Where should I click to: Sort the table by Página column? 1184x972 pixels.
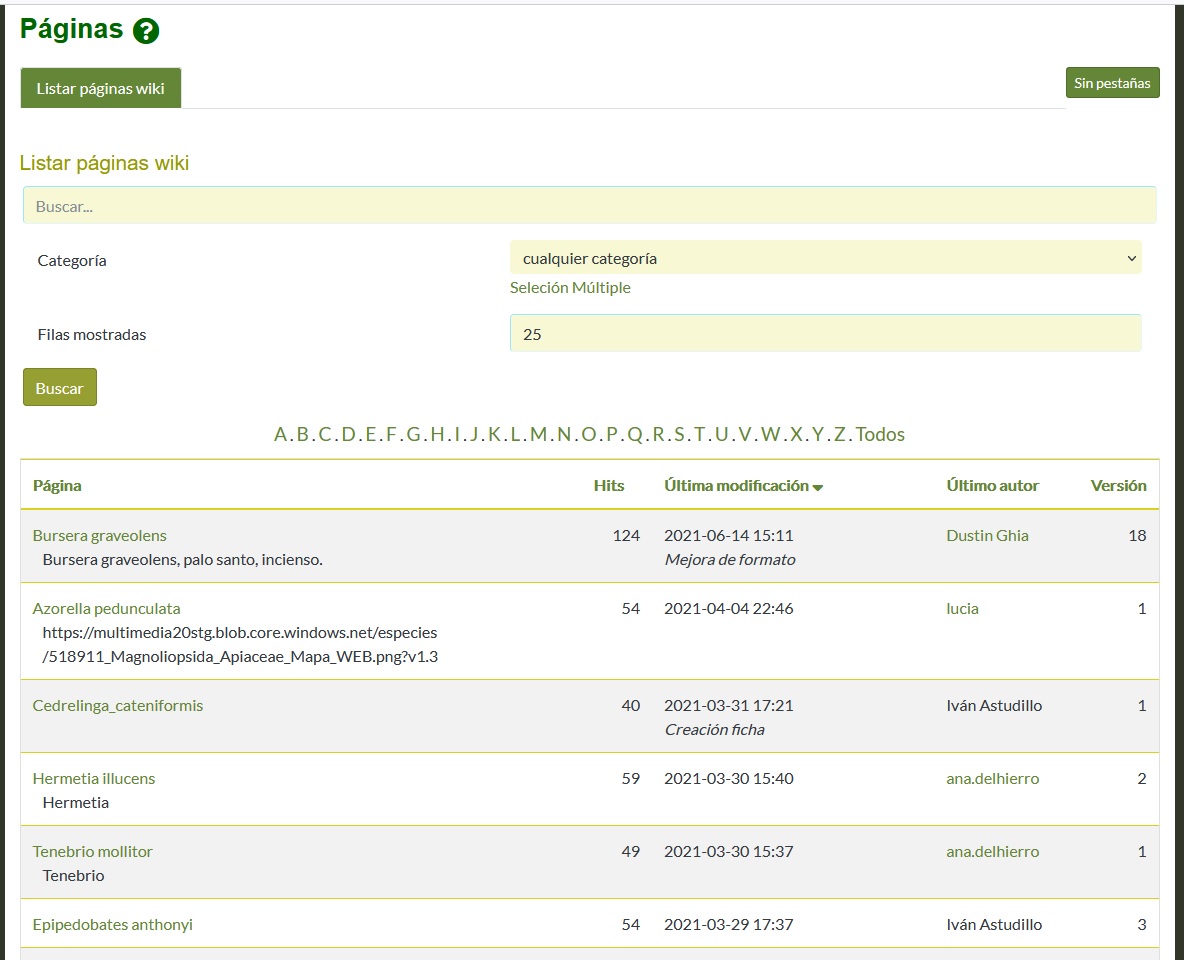pyautogui.click(x=57, y=486)
